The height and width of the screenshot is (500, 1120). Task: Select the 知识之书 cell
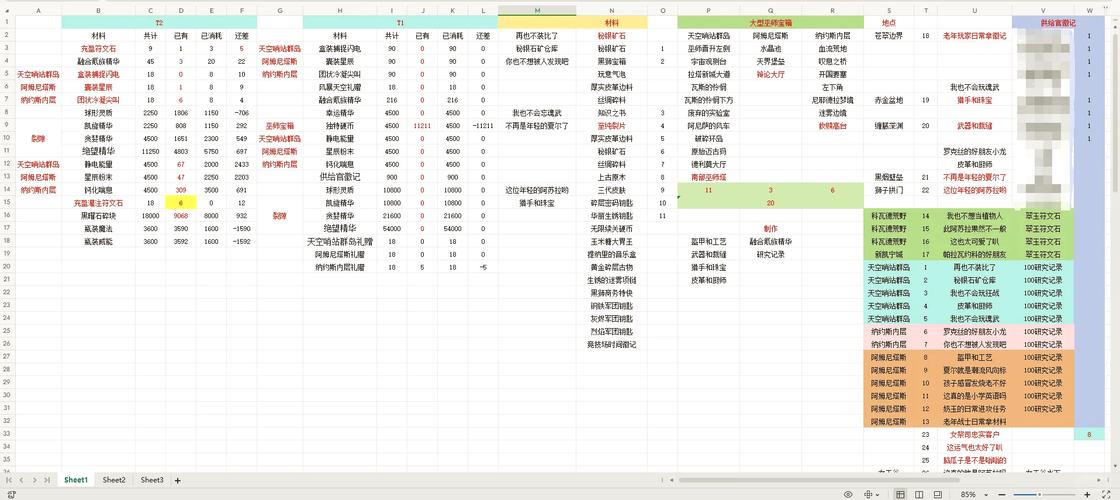(x=612, y=113)
